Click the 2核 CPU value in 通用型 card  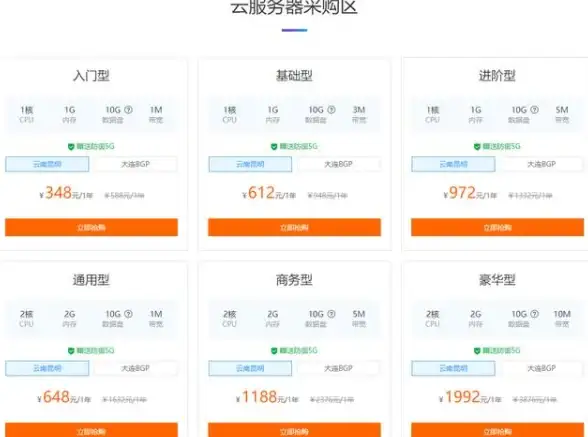coord(27,314)
